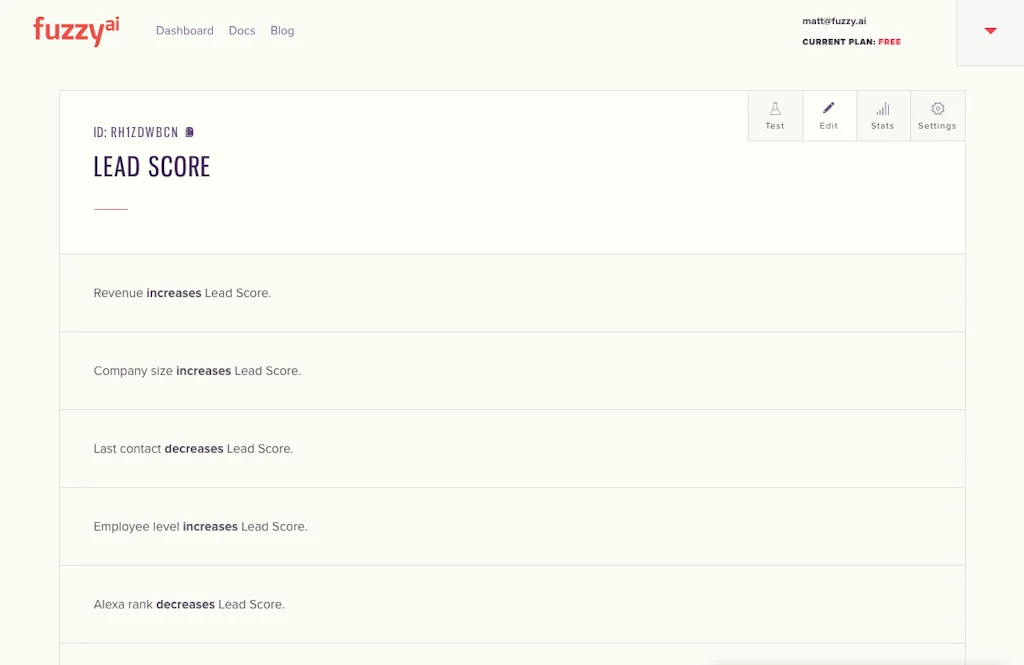View the Stats bar chart icon
This screenshot has width=1024, height=665.
click(x=883, y=114)
